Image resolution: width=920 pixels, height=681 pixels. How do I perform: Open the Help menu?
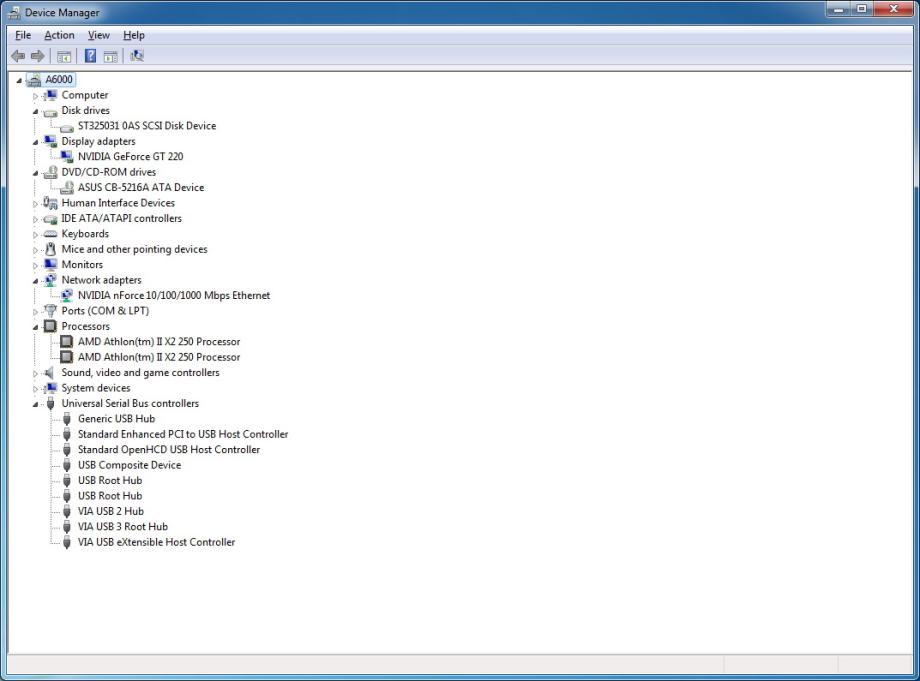pos(134,35)
